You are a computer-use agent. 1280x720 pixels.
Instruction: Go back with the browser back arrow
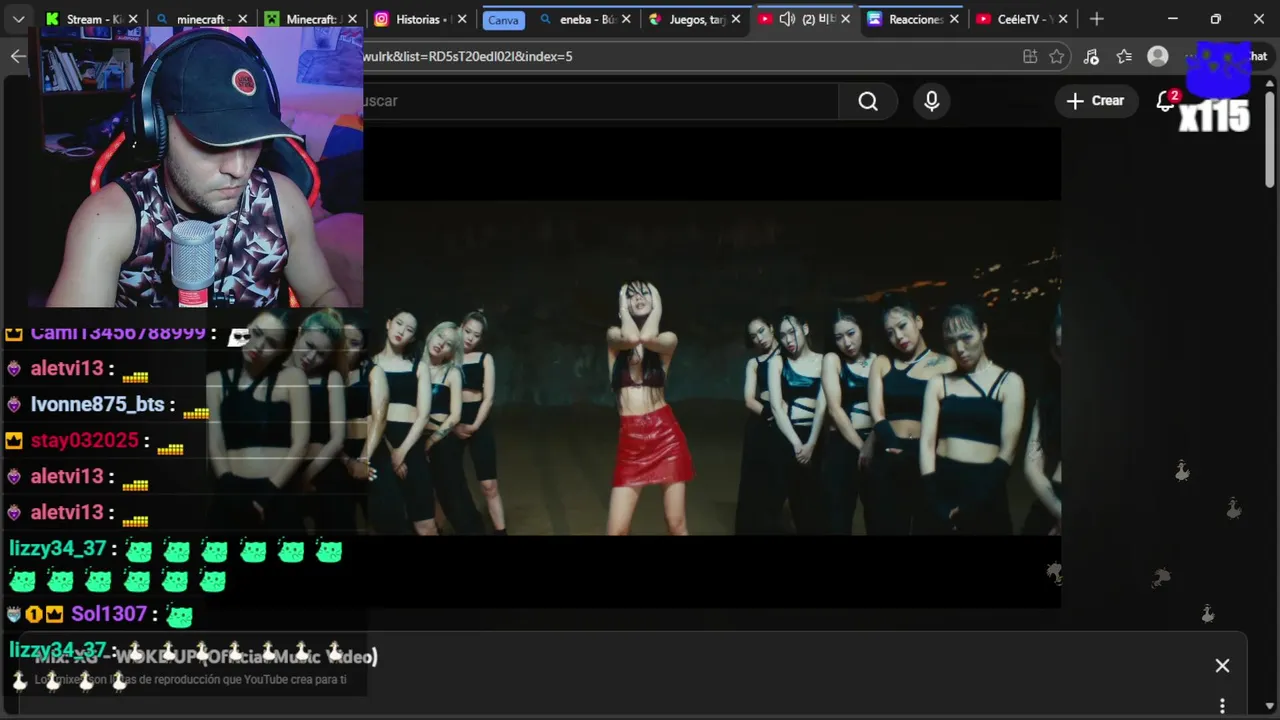click(18, 56)
